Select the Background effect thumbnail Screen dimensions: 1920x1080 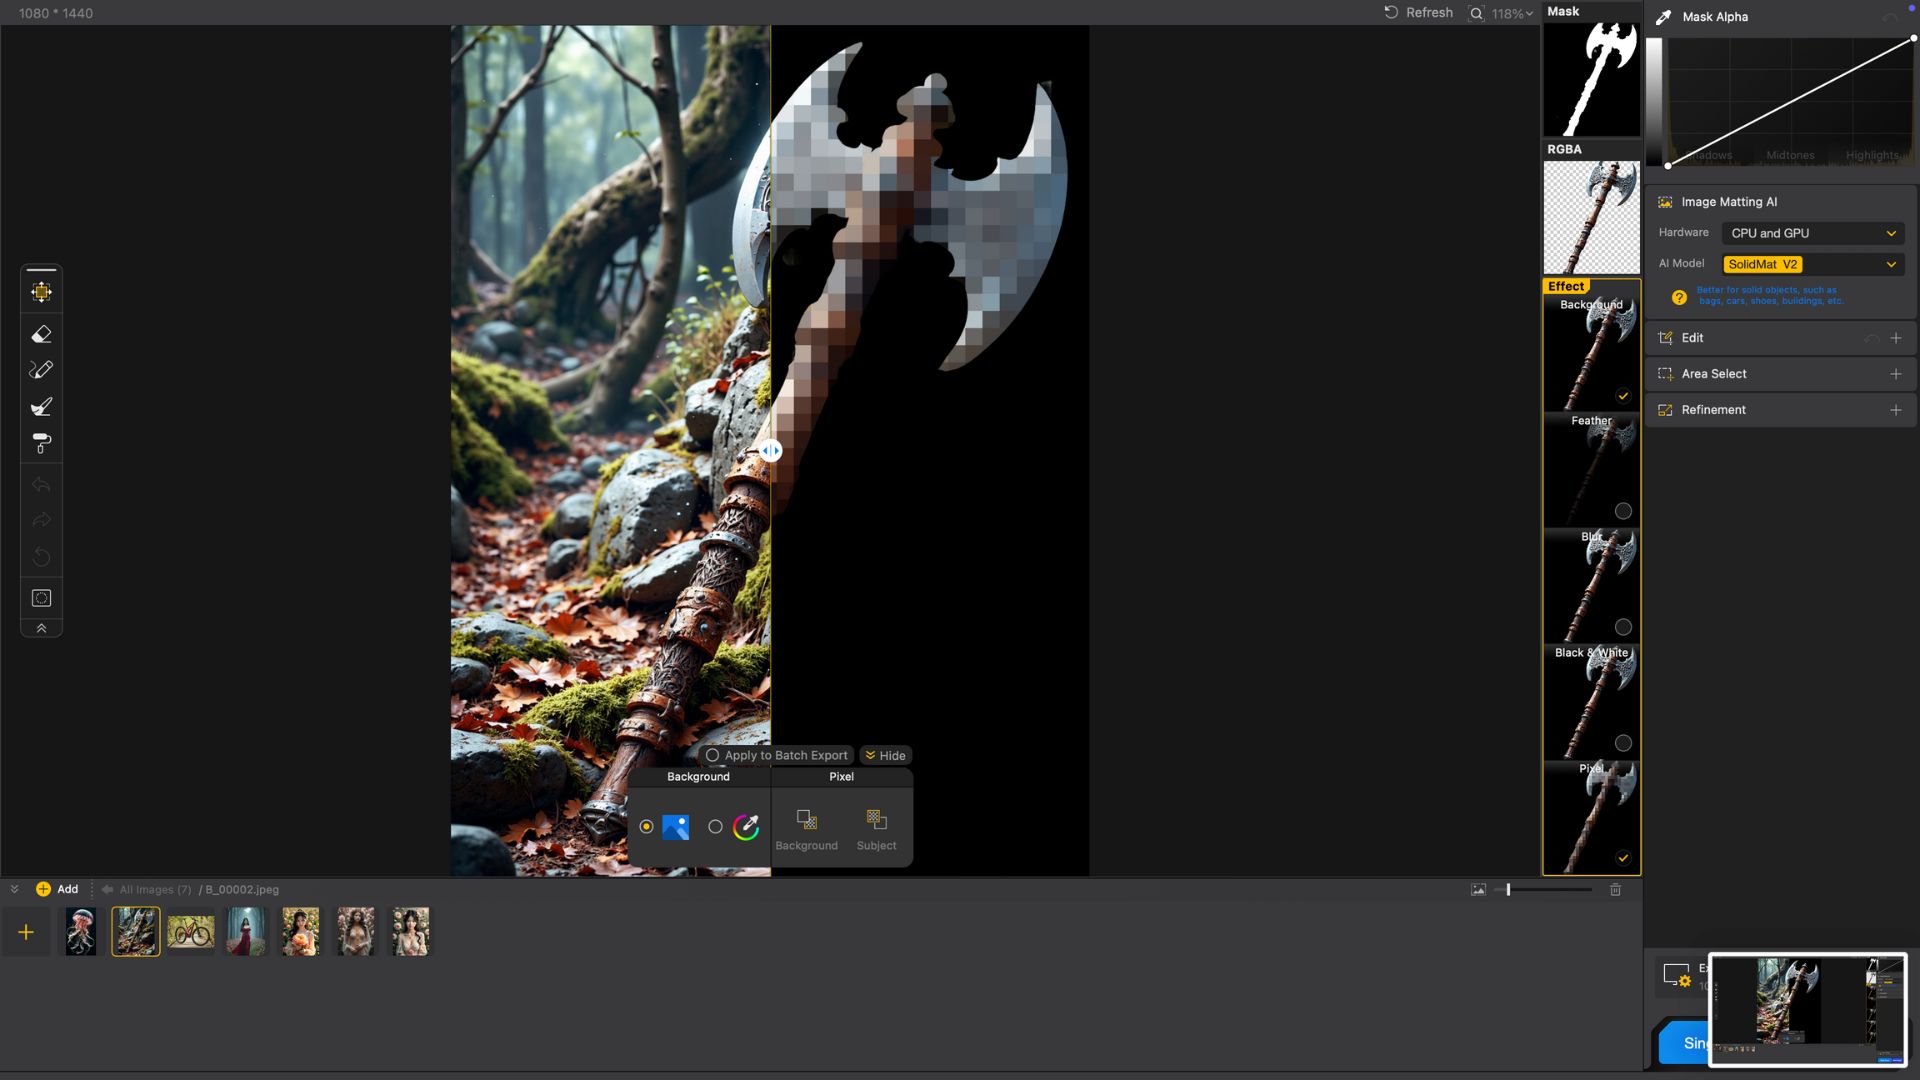click(1591, 353)
